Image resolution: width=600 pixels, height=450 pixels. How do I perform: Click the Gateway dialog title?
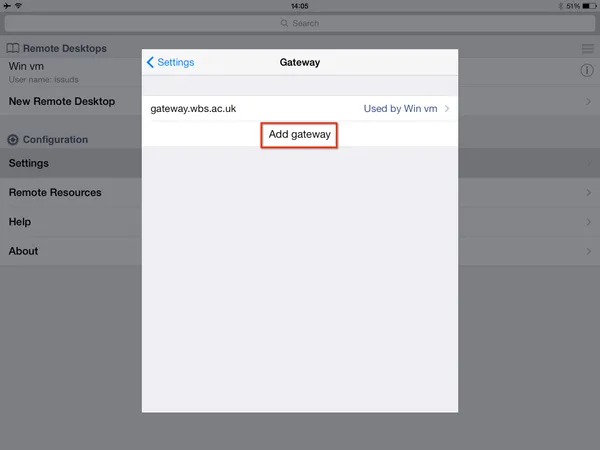[x=300, y=62]
